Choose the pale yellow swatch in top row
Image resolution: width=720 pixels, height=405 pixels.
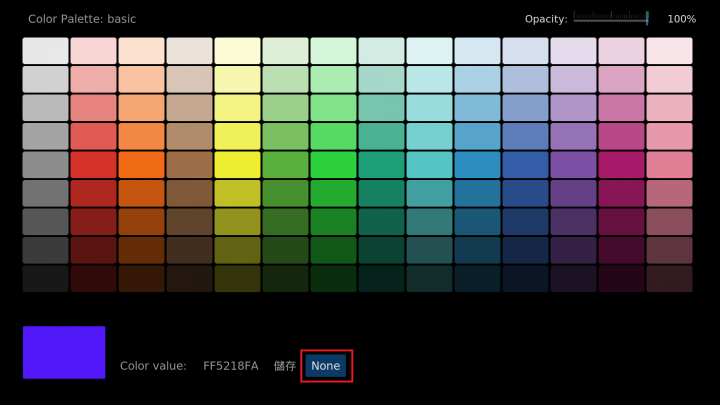(237, 51)
